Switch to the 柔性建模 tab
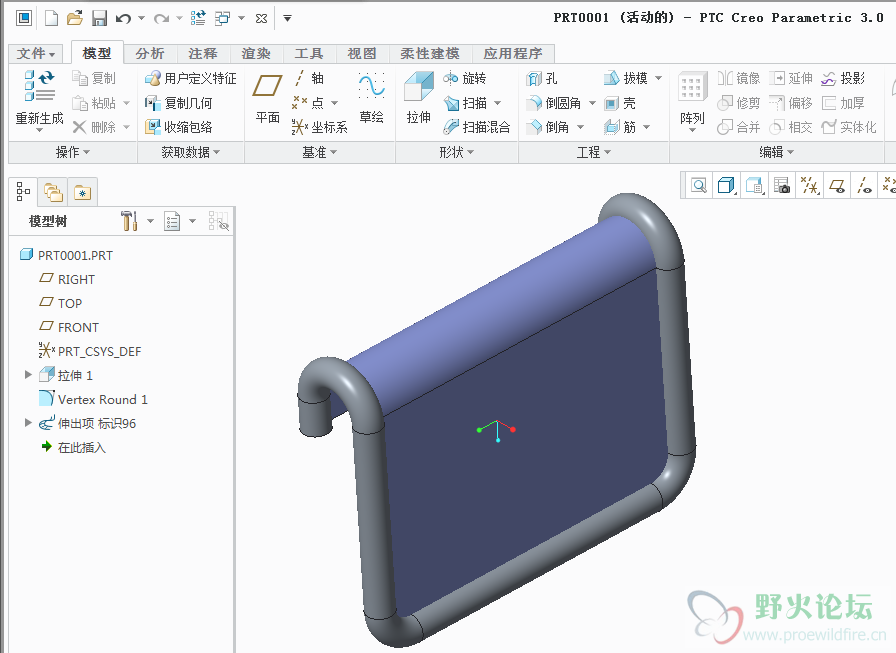The height and width of the screenshot is (653, 896). [x=430, y=54]
